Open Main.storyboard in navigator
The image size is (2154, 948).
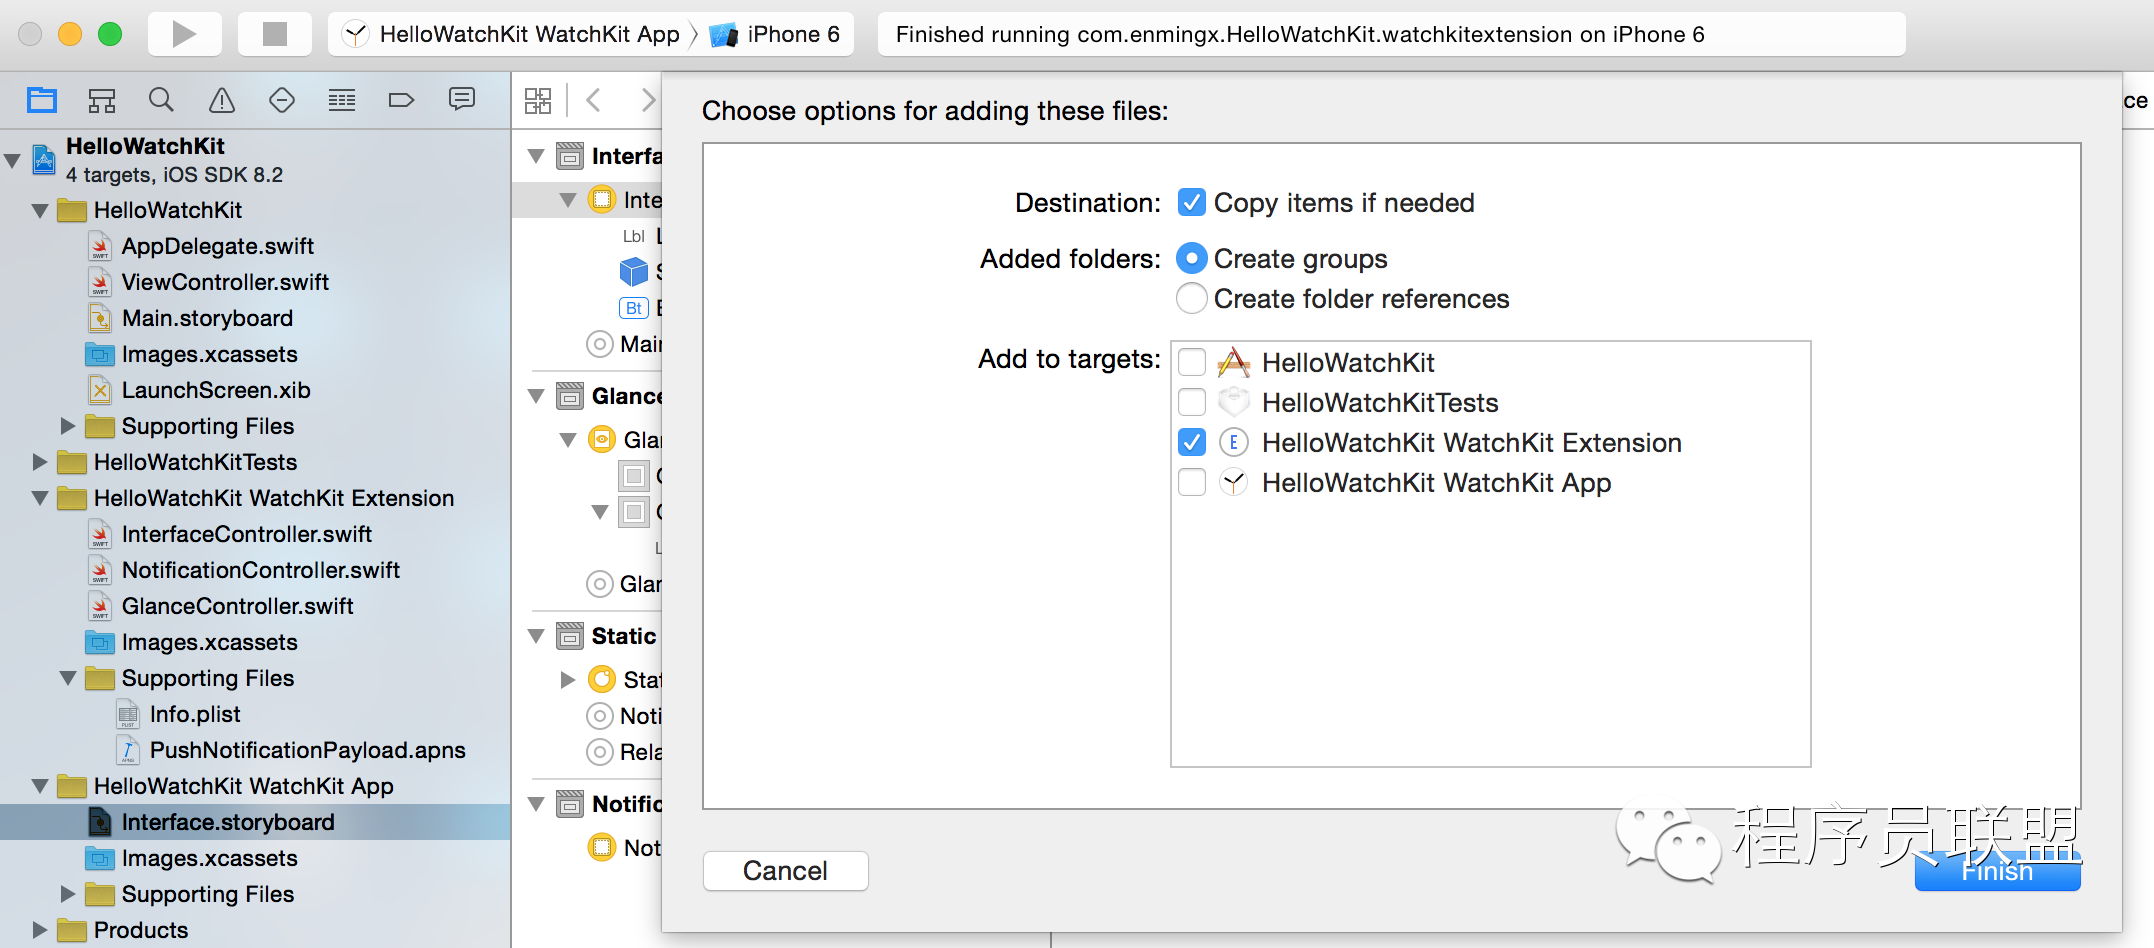point(207,318)
